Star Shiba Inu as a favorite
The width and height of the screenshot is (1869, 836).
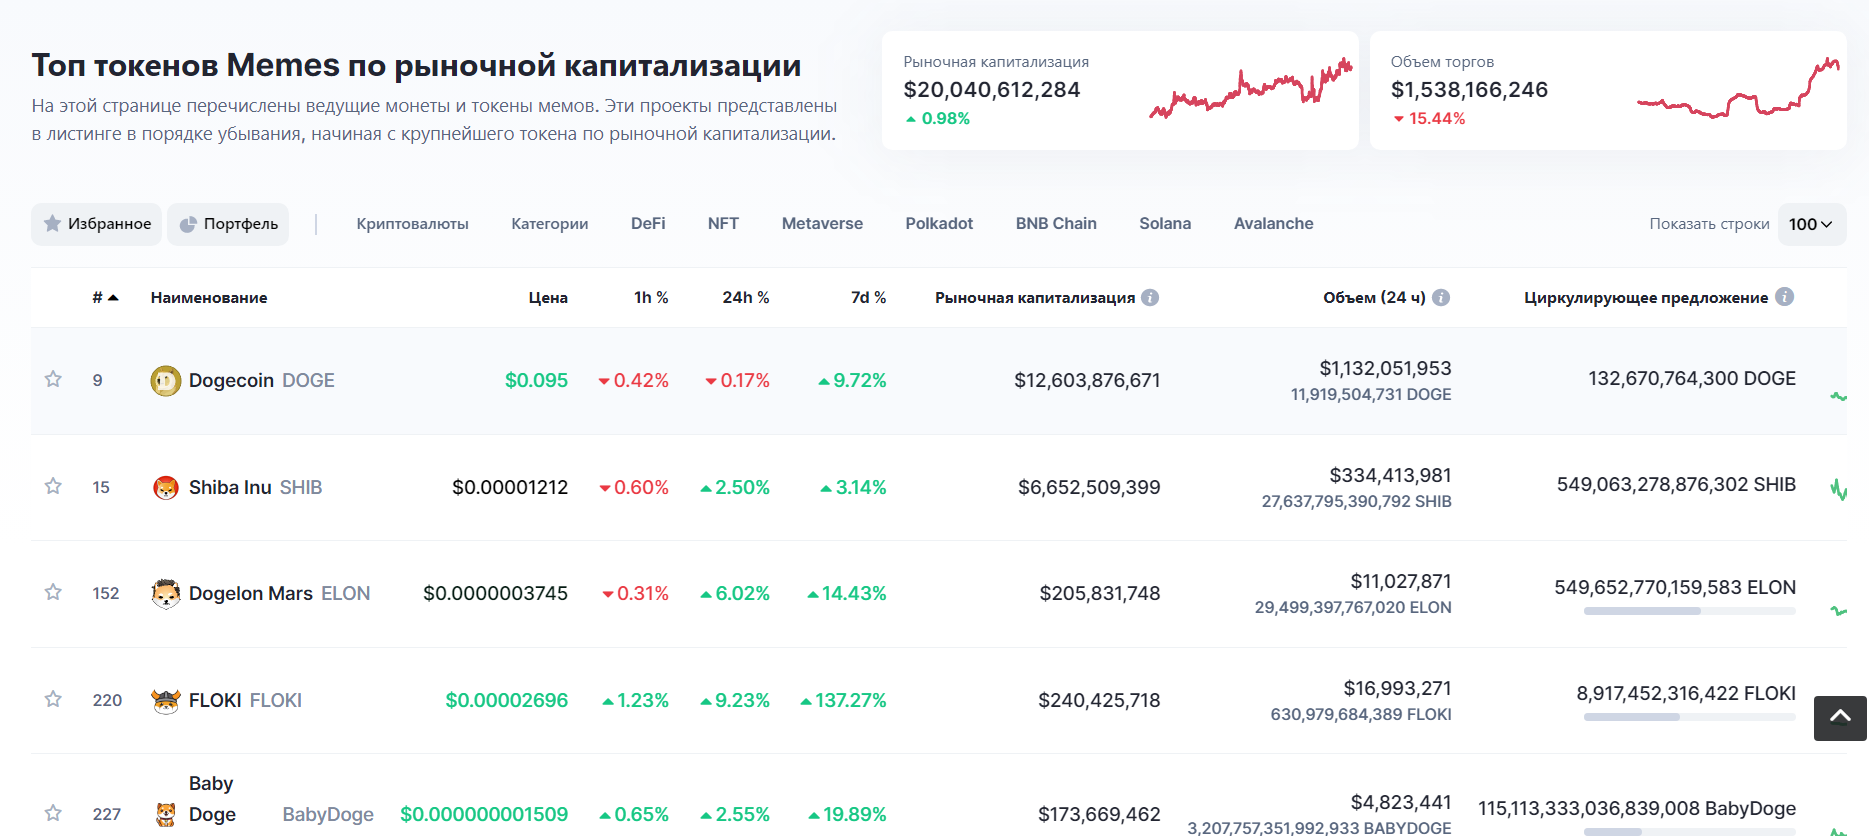coord(53,486)
